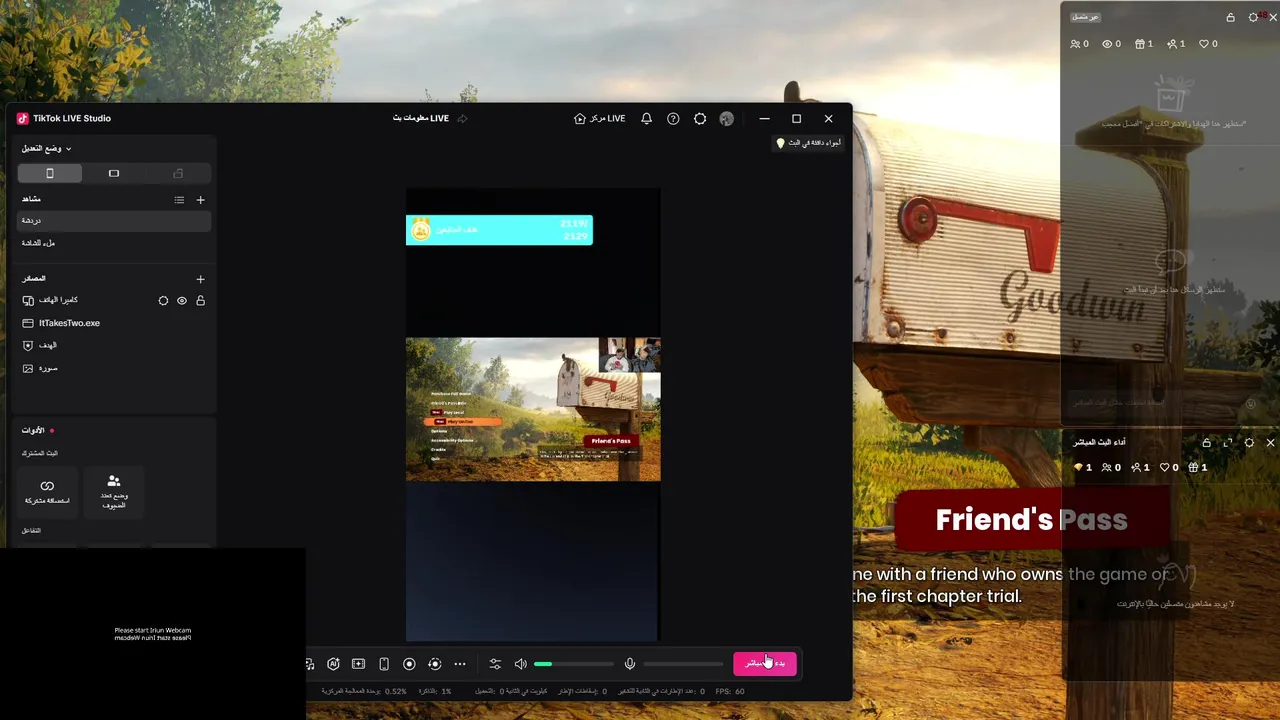Image resolution: width=1280 pixels, height=720 pixels.
Task: Adjust the speaker volume slider
Action: coord(574,664)
